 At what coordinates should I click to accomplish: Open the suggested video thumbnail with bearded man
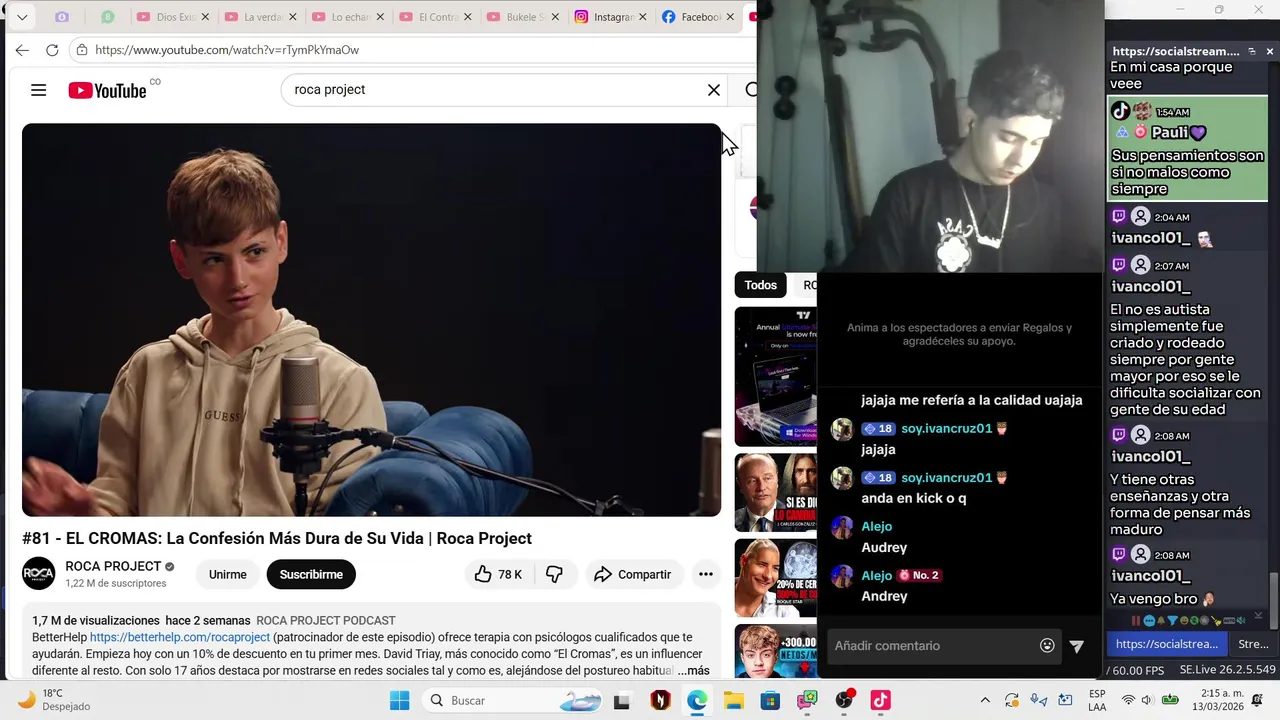coord(776,492)
